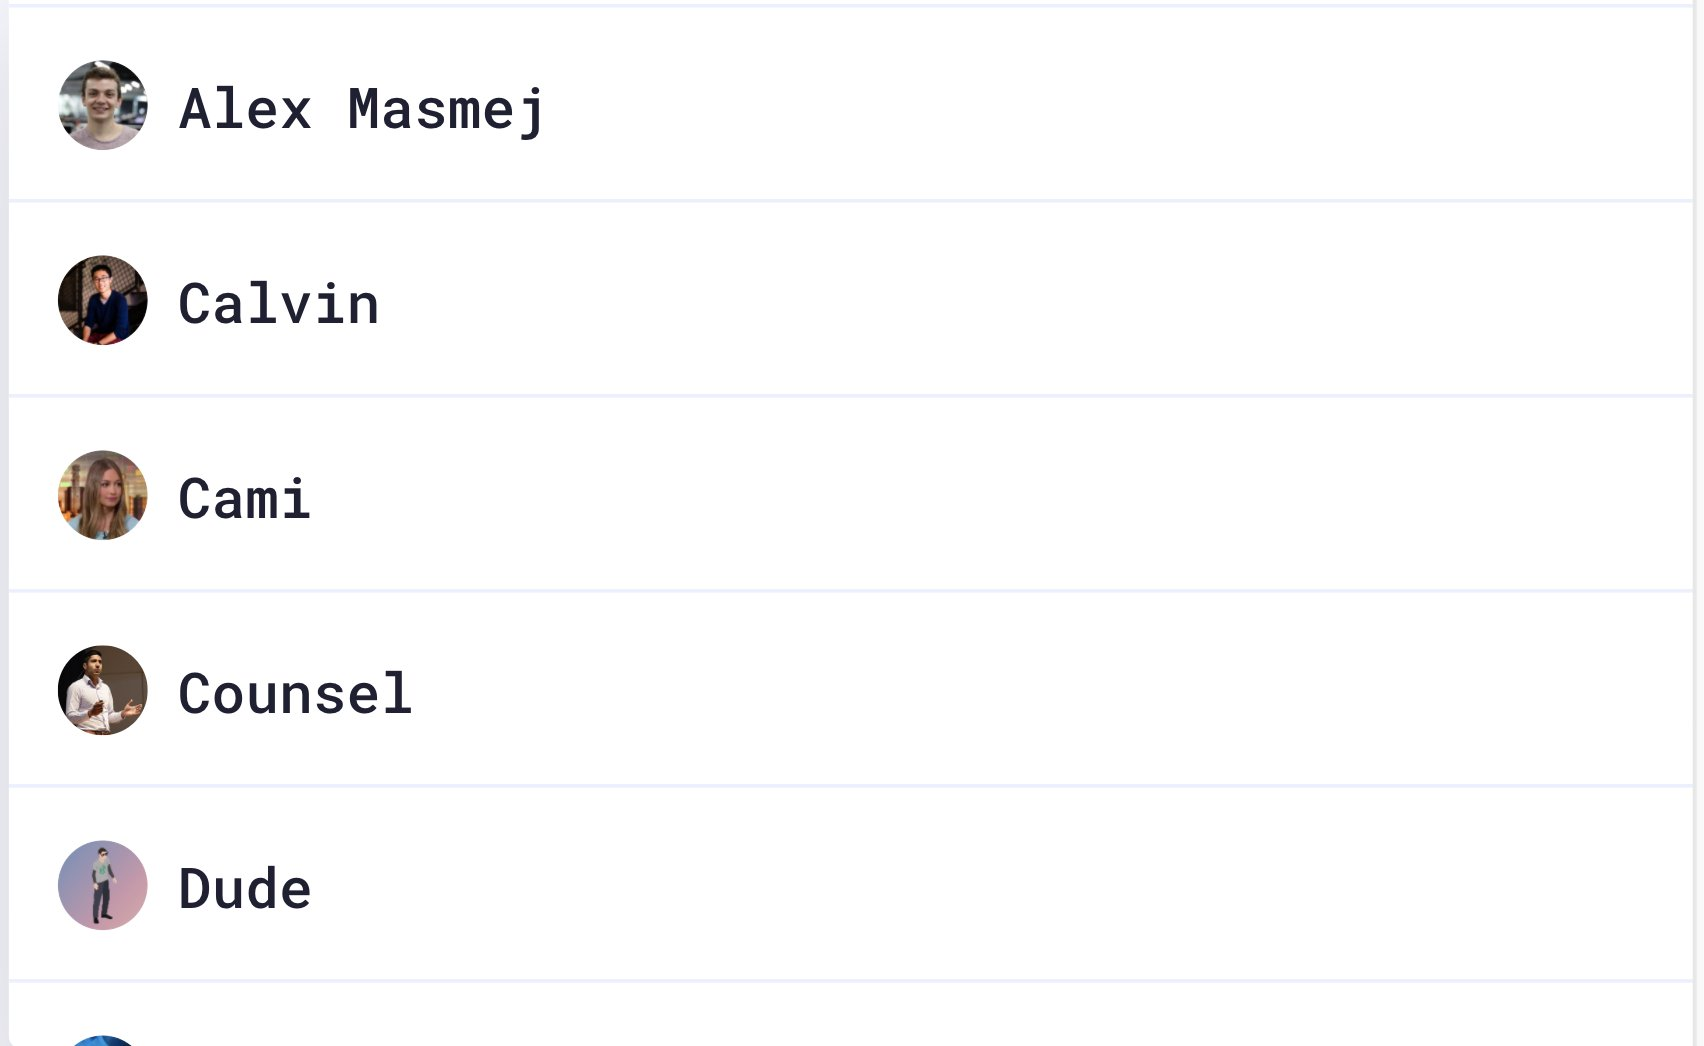
Task: Click the word Masmej in first row
Action: 446,110
